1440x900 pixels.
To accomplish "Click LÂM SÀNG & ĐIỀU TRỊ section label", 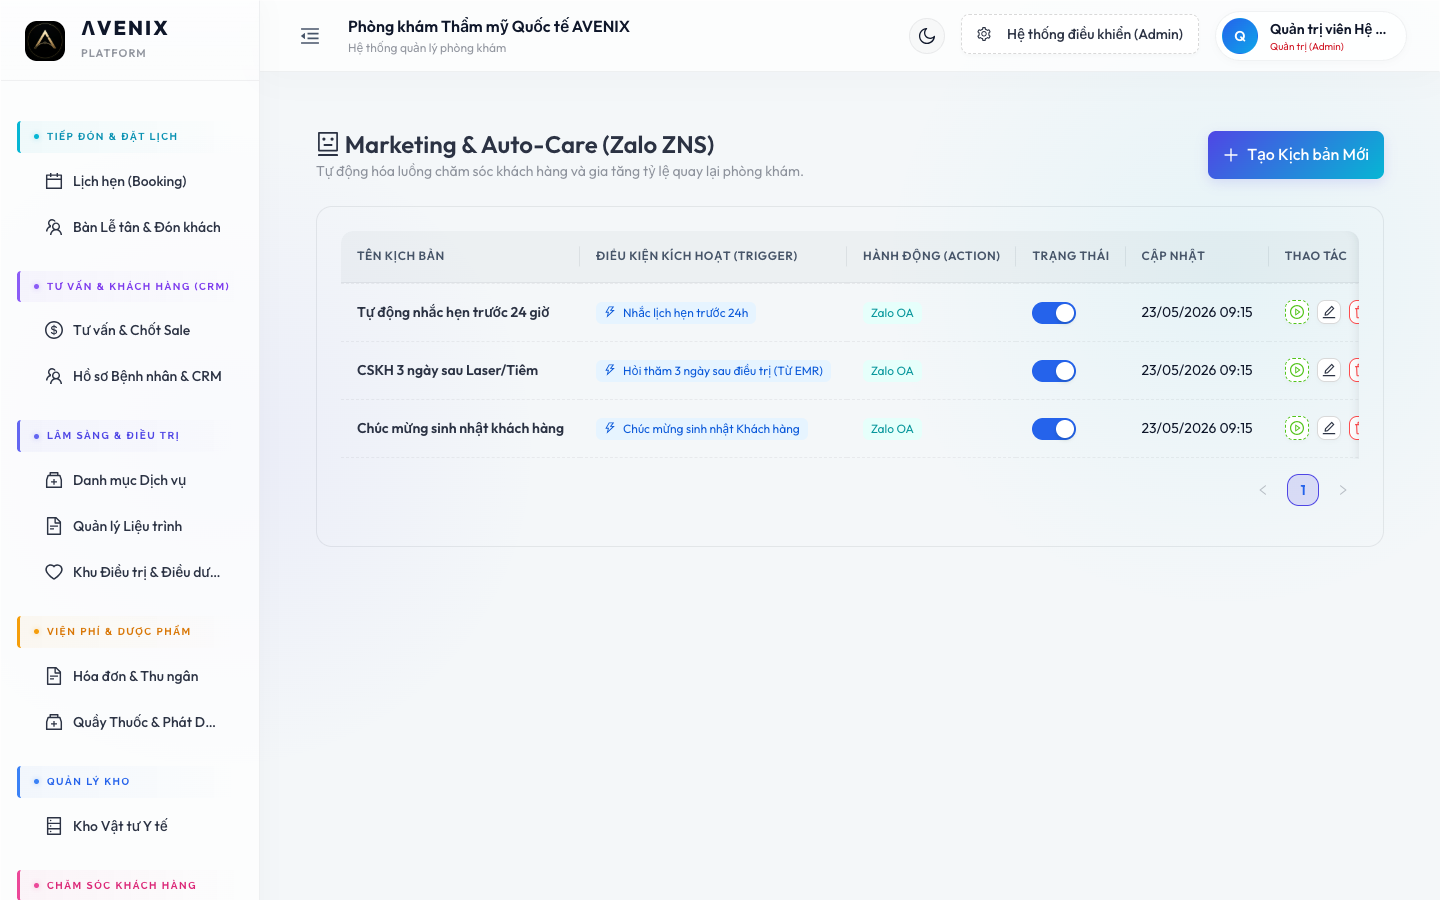I will pos(113,435).
